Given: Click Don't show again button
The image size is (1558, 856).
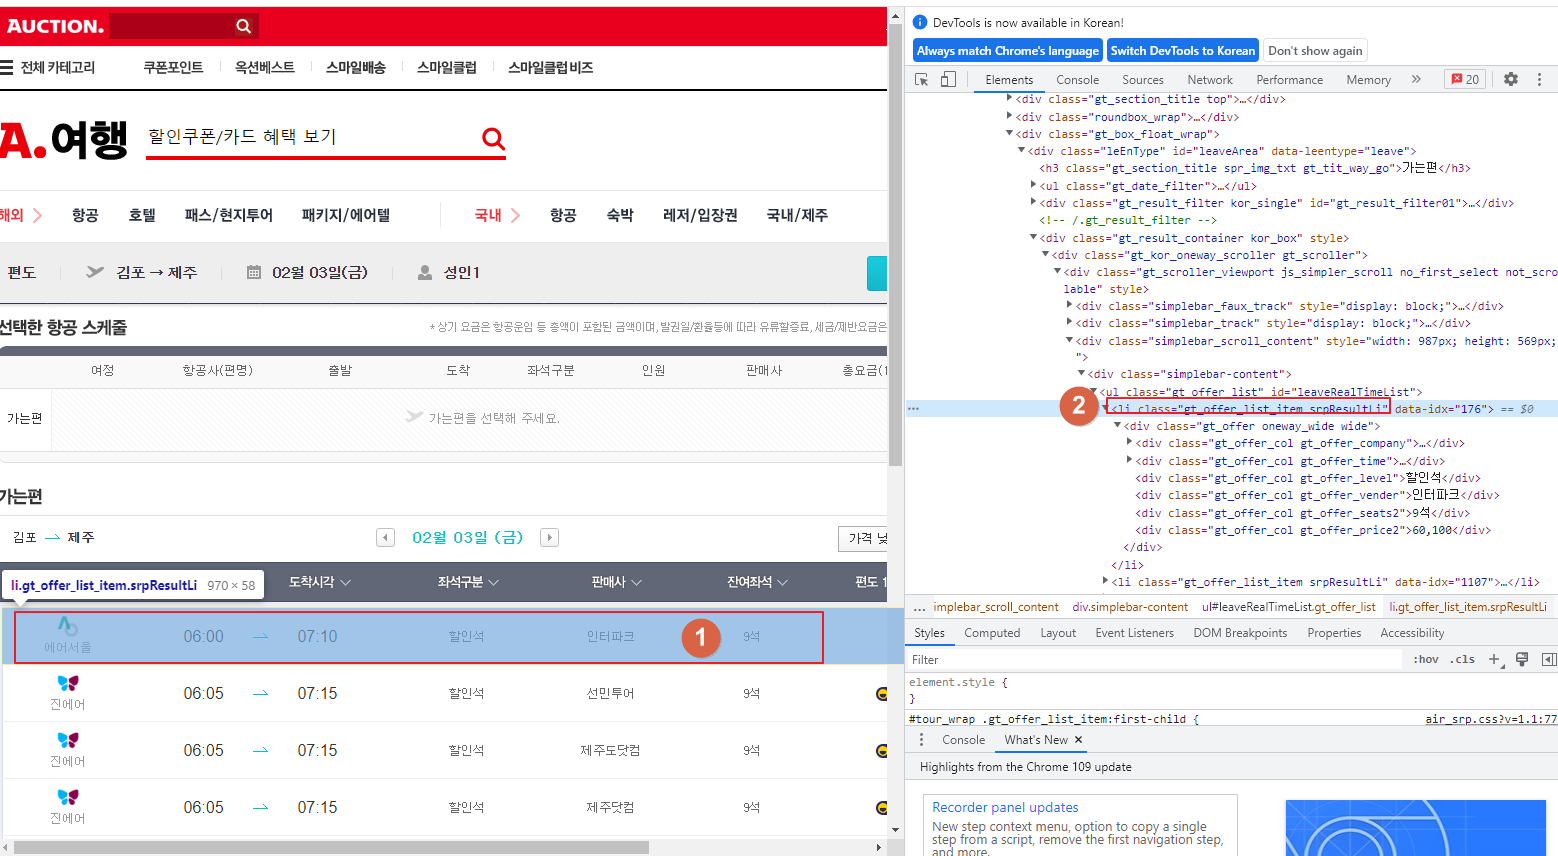Looking at the screenshot, I should coord(1315,51).
